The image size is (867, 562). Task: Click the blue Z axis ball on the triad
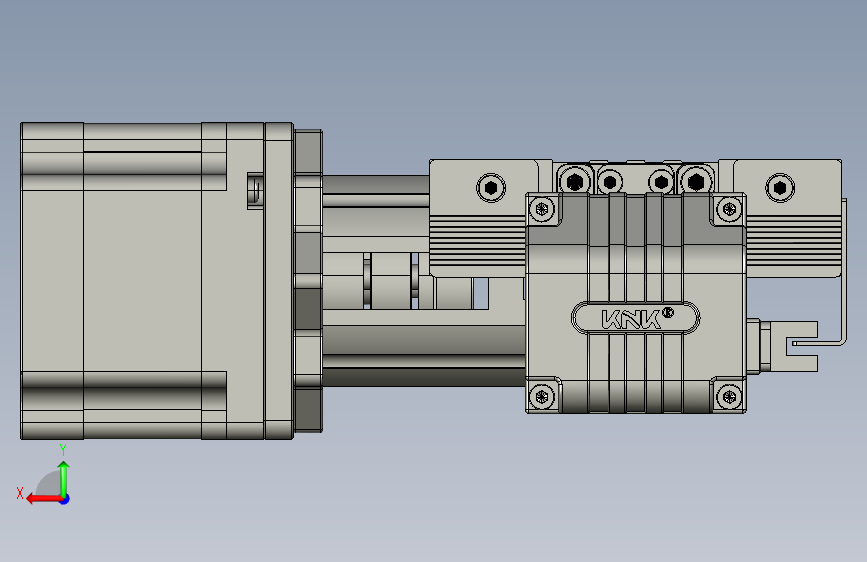65,499
